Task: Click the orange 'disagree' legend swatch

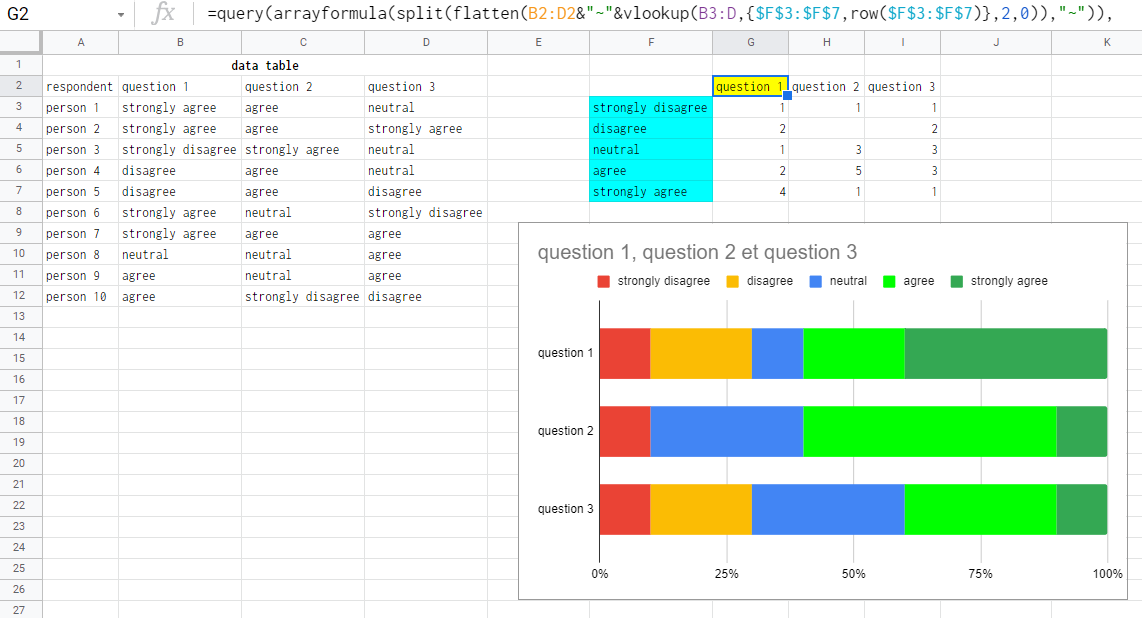Action: pos(733,282)
